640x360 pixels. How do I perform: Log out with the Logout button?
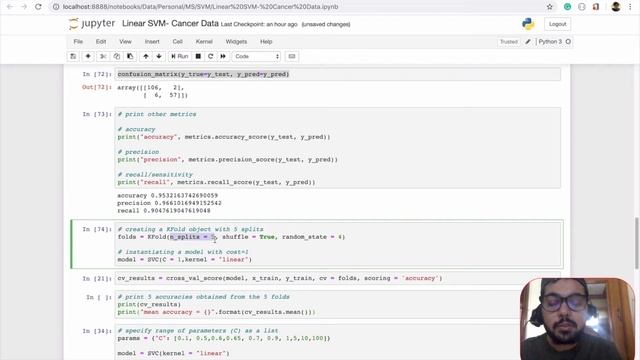coord(558,24)
